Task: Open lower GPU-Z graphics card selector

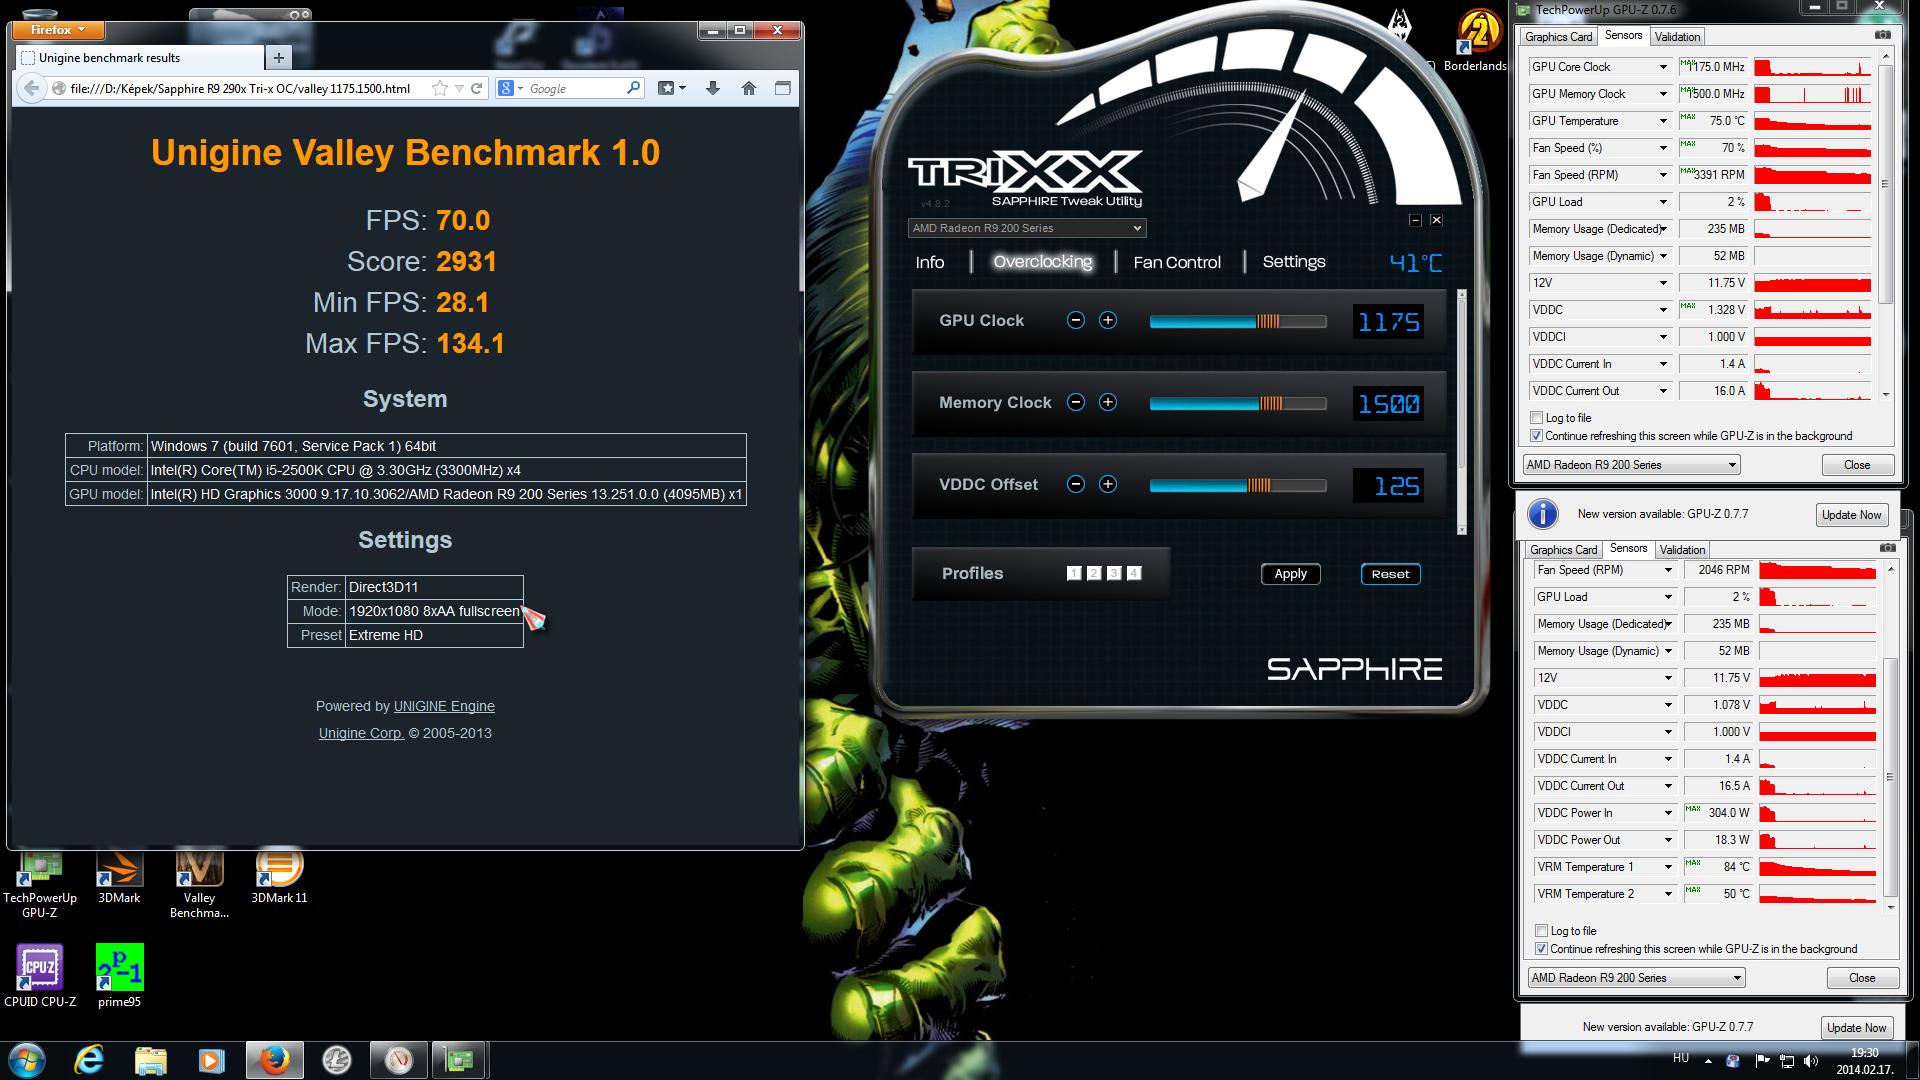Action: [1636, 978]
